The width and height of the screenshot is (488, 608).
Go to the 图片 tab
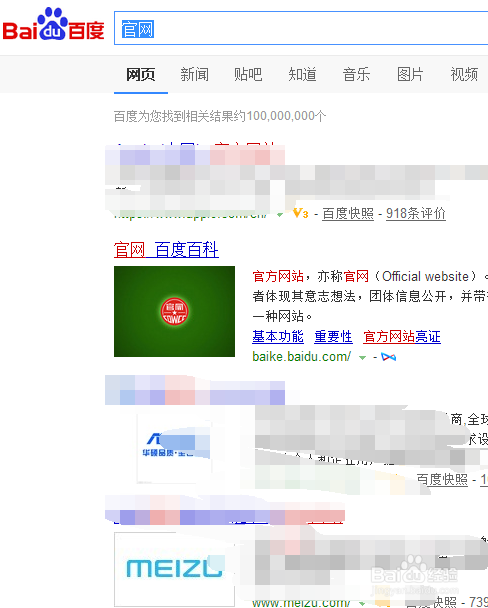[x=410, y=74]
